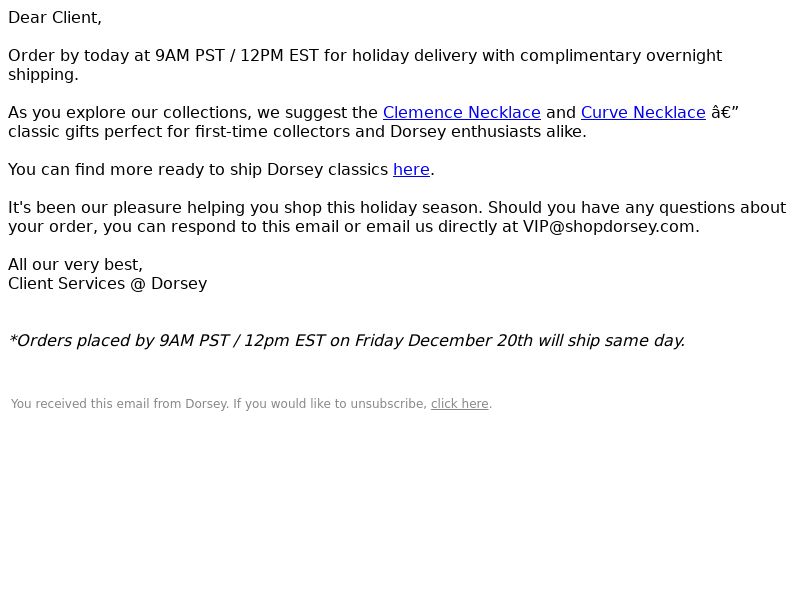Image resolution: width=800 pixels, height=600 pixels.
Task: Open the Curve Necklace link
Action: (x=643, y=112)
